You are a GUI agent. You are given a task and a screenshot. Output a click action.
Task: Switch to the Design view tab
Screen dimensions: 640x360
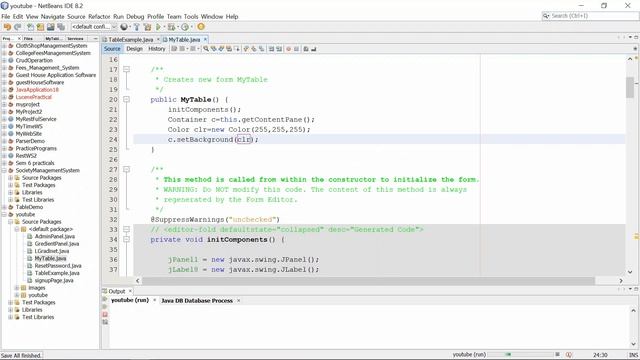tap(134, 49)
